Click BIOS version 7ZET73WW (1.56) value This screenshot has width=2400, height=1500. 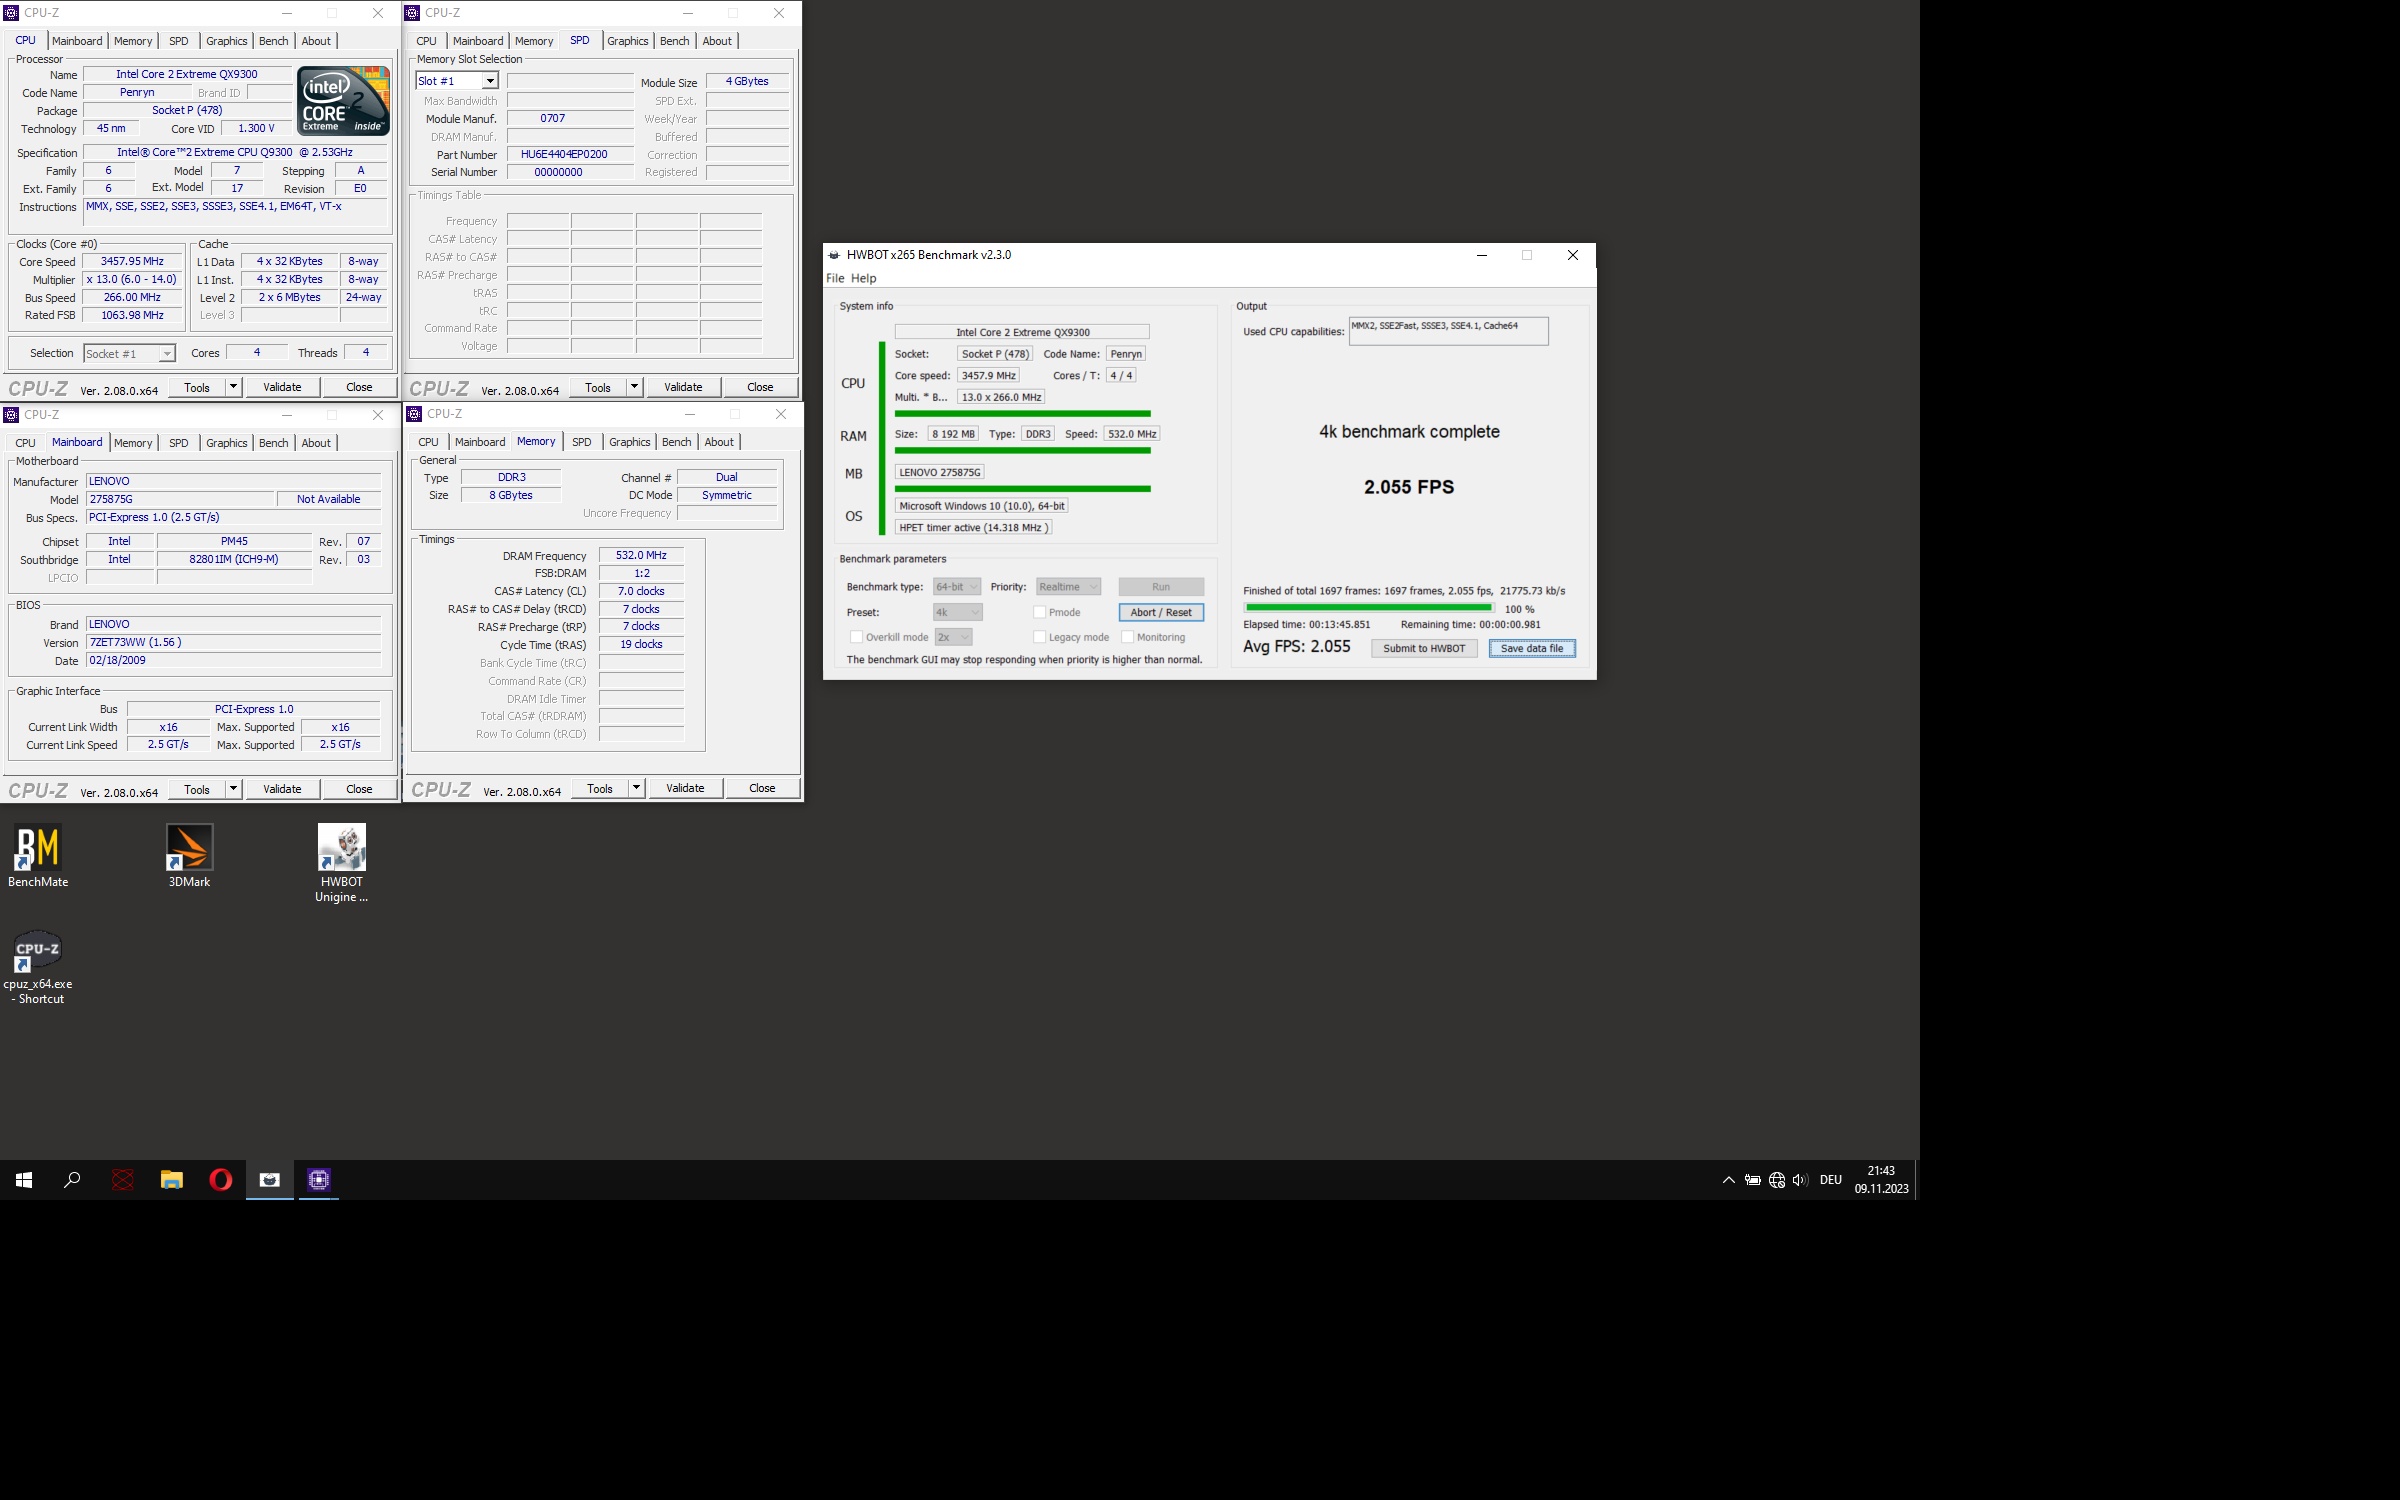click(x=233, y=642)
